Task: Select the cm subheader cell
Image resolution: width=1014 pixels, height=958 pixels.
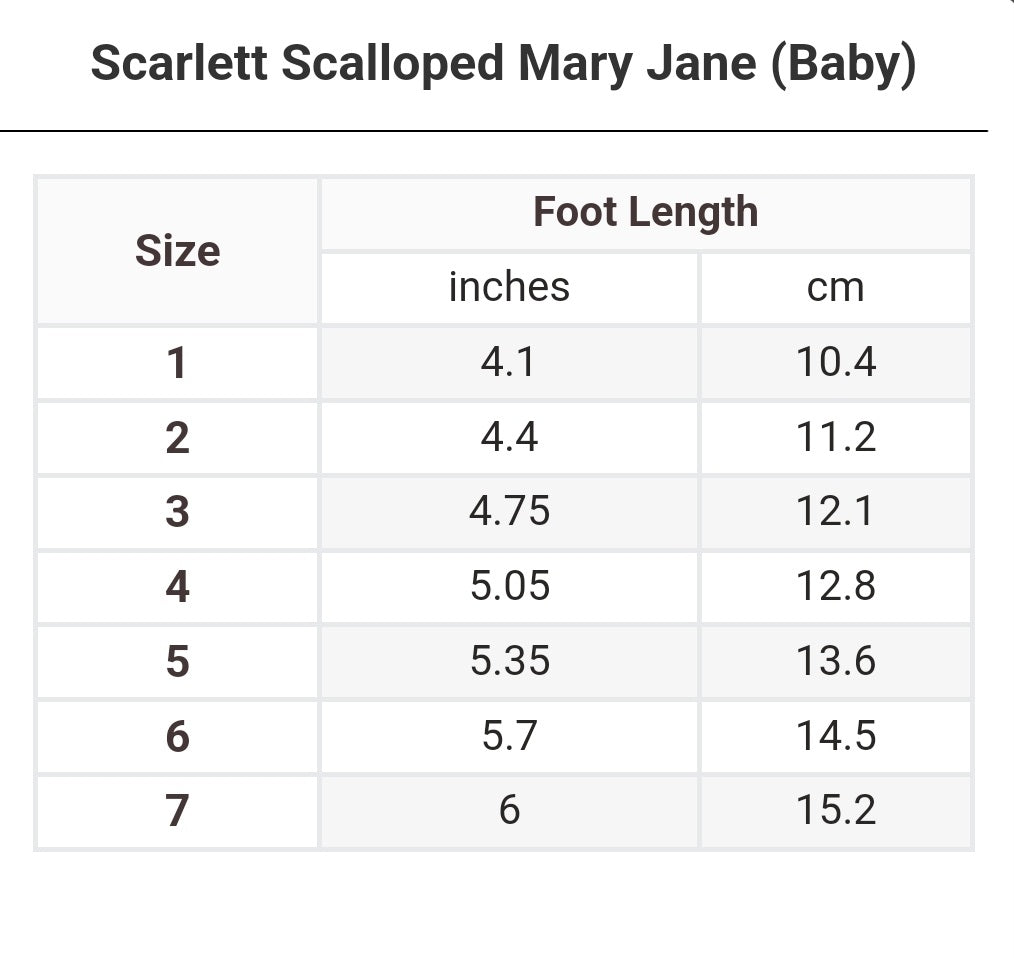Action: click(835, 288)
